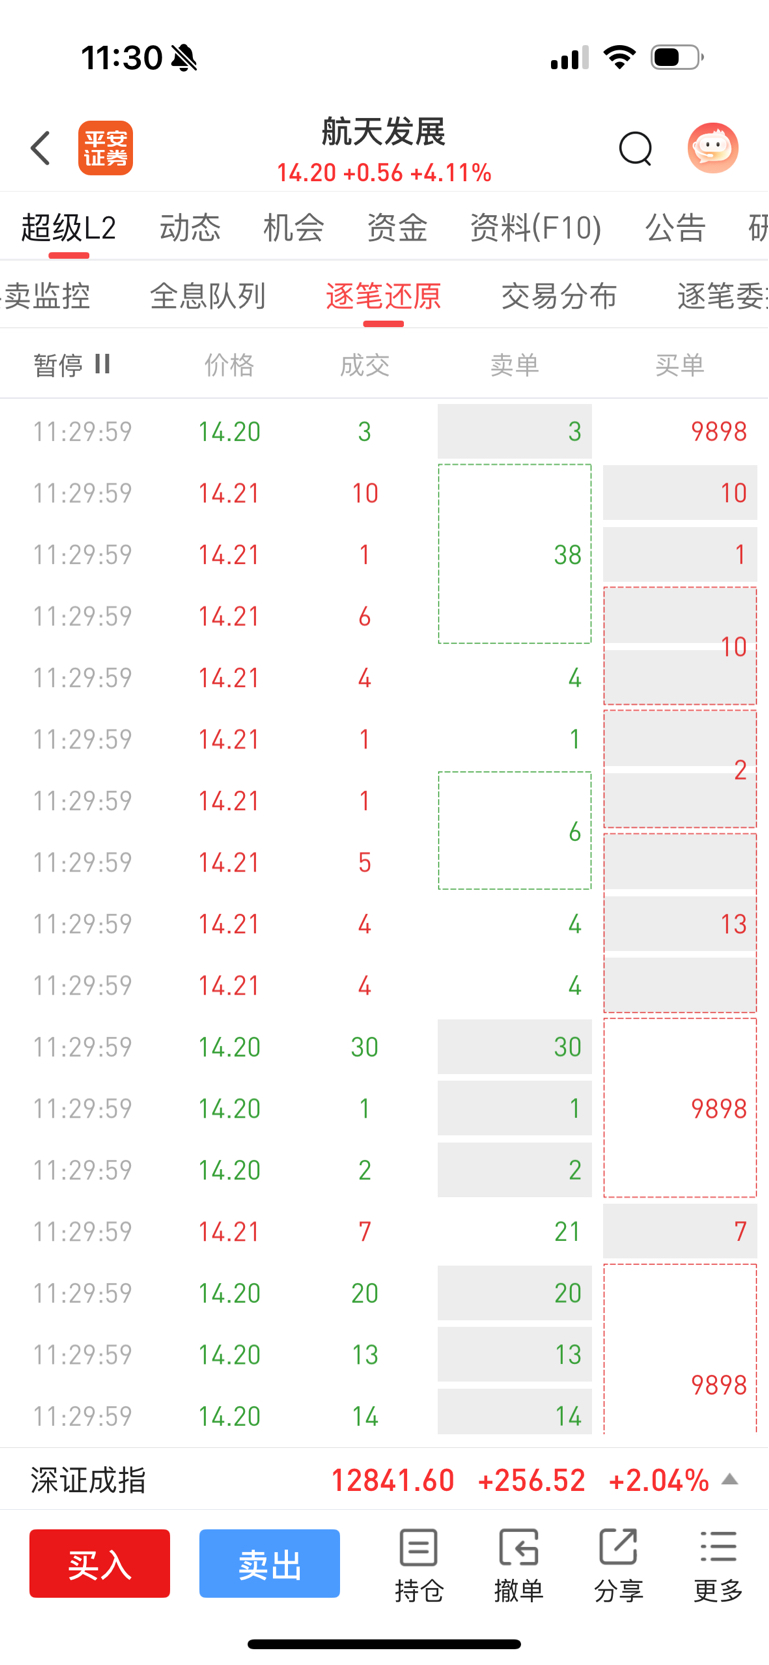Select the 交易分布 sub-tab
This screenshot has width=769, height=1665.
[x=559, y=296]
